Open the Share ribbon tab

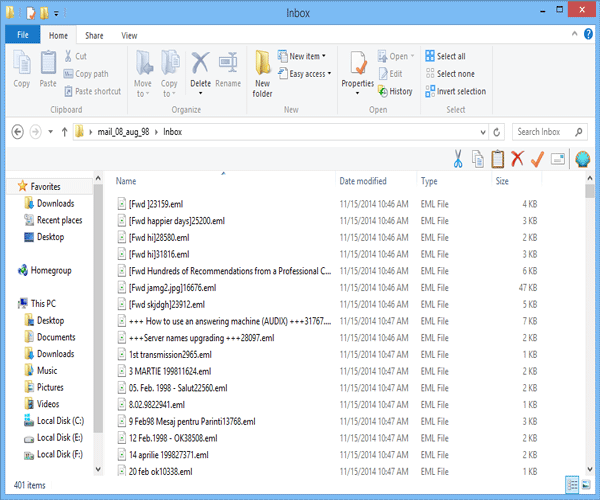coord(94,35)
